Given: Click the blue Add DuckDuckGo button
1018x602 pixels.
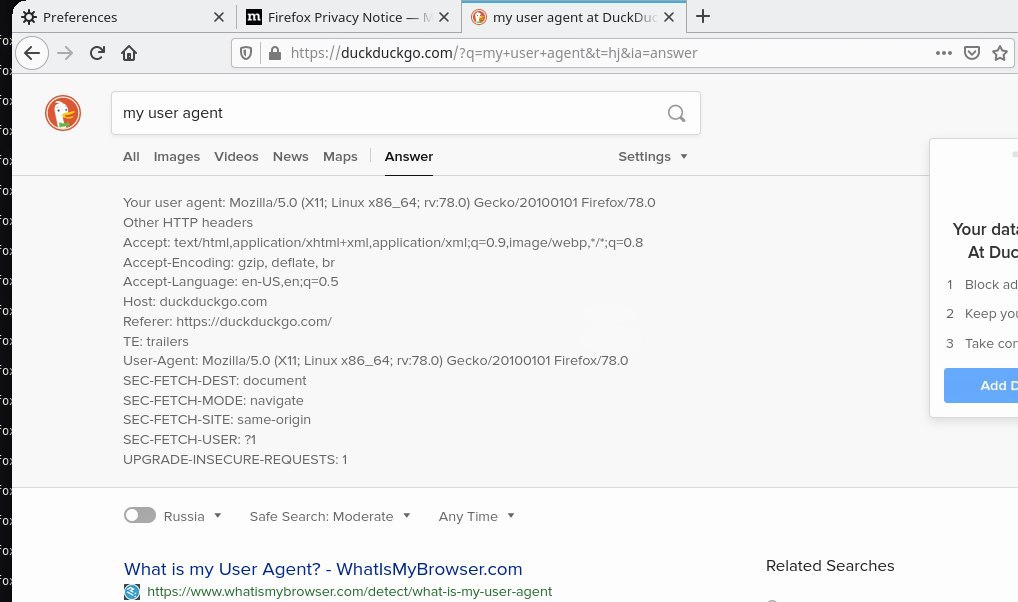Looking at the screenshot, I should 981,385.
